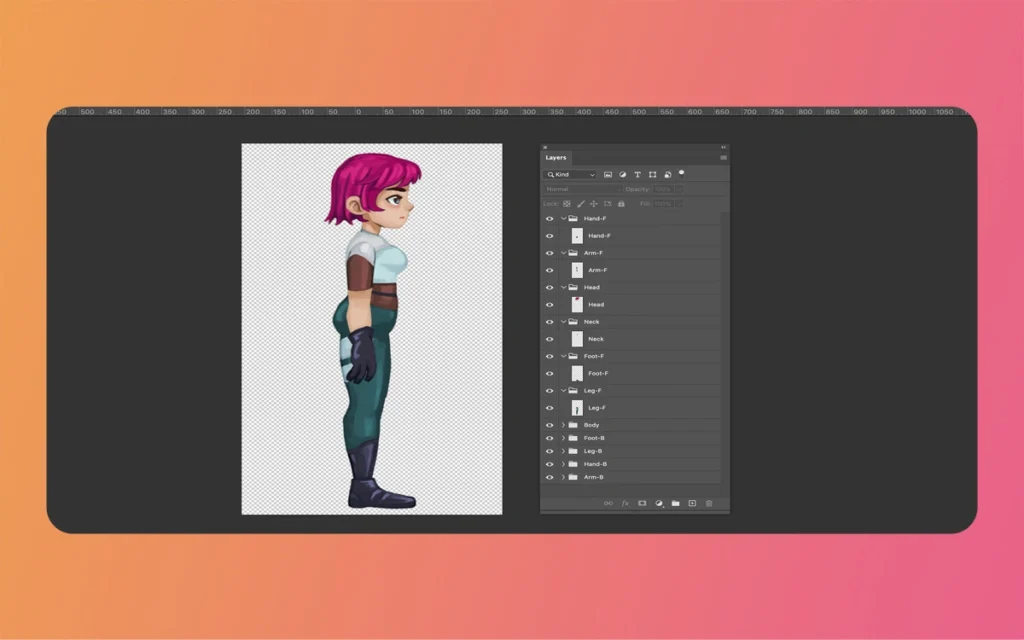This screenshot has width=1024, height=640.
Task: Click the Foot-F layer thumbnail
Action: coord(577,373)
